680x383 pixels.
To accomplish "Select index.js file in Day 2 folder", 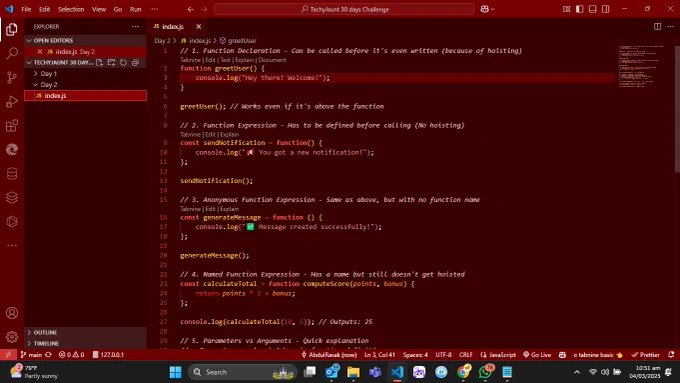I will 85,95.
